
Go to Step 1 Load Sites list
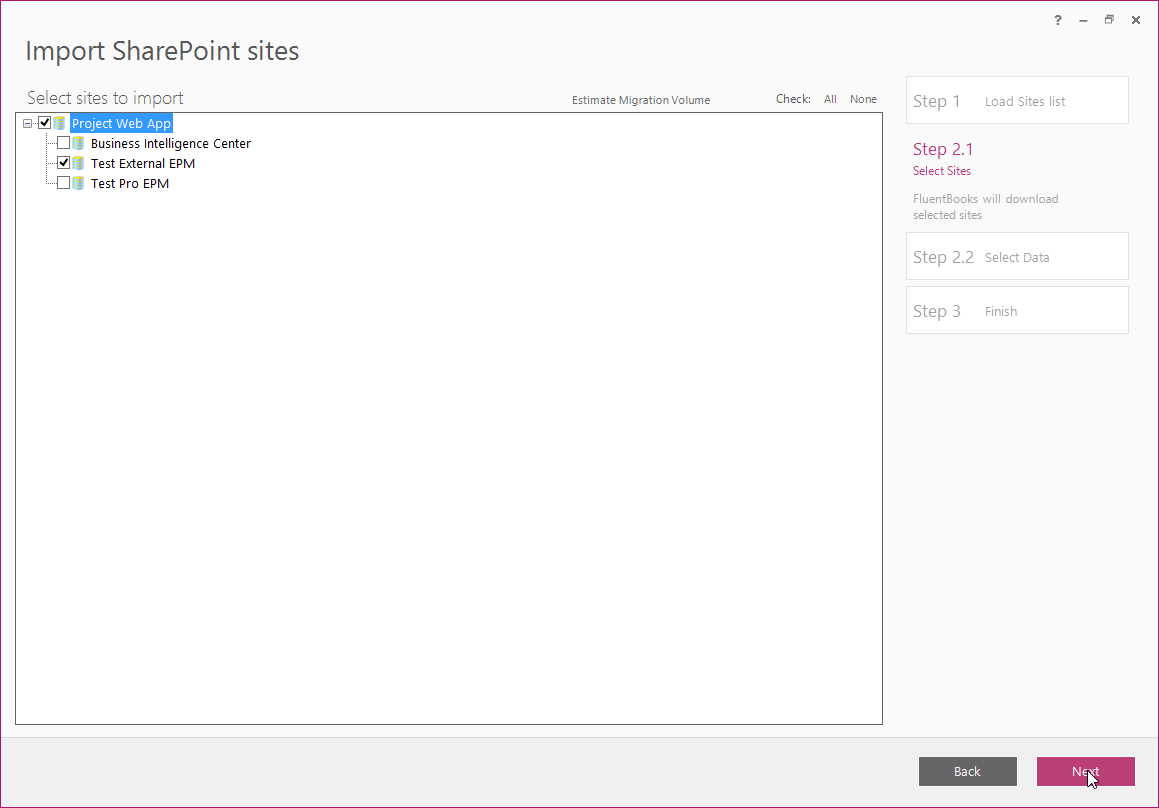pos(1017,101)
